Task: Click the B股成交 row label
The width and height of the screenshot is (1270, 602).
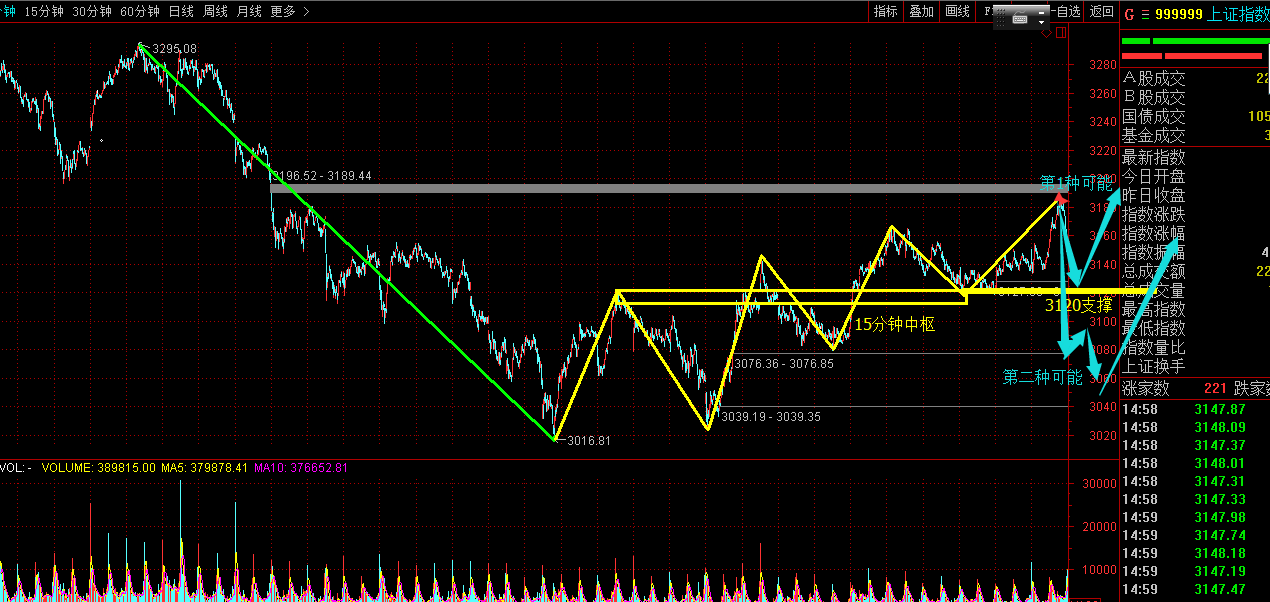Action: 1154,97
